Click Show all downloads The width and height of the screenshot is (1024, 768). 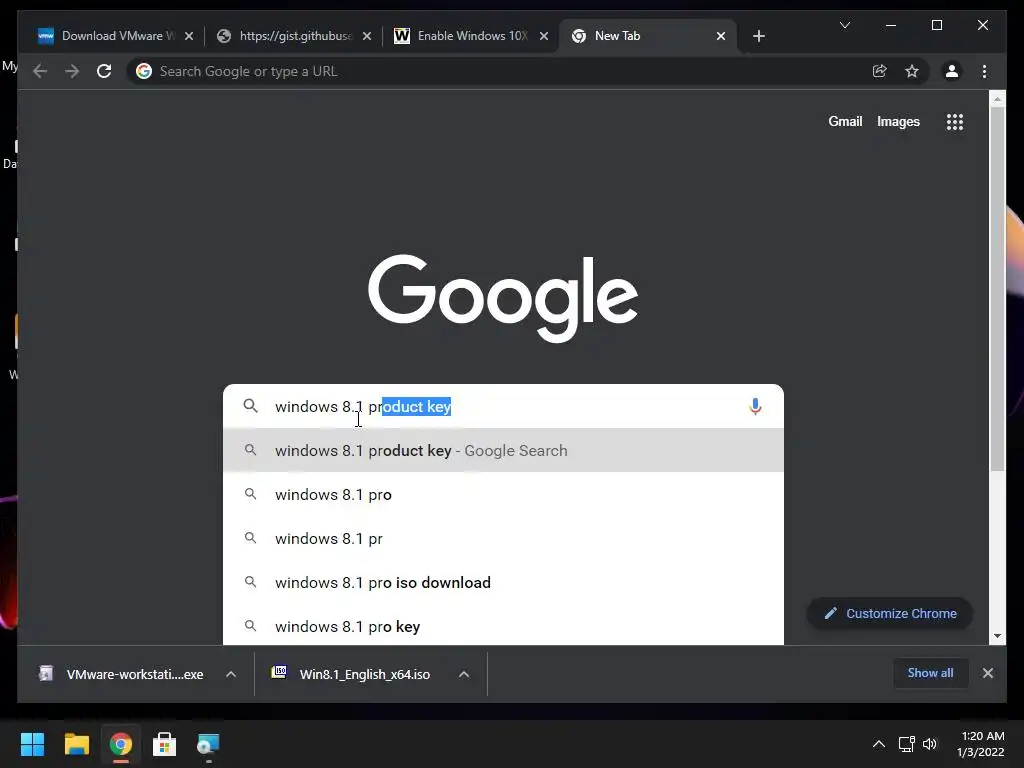930,673
